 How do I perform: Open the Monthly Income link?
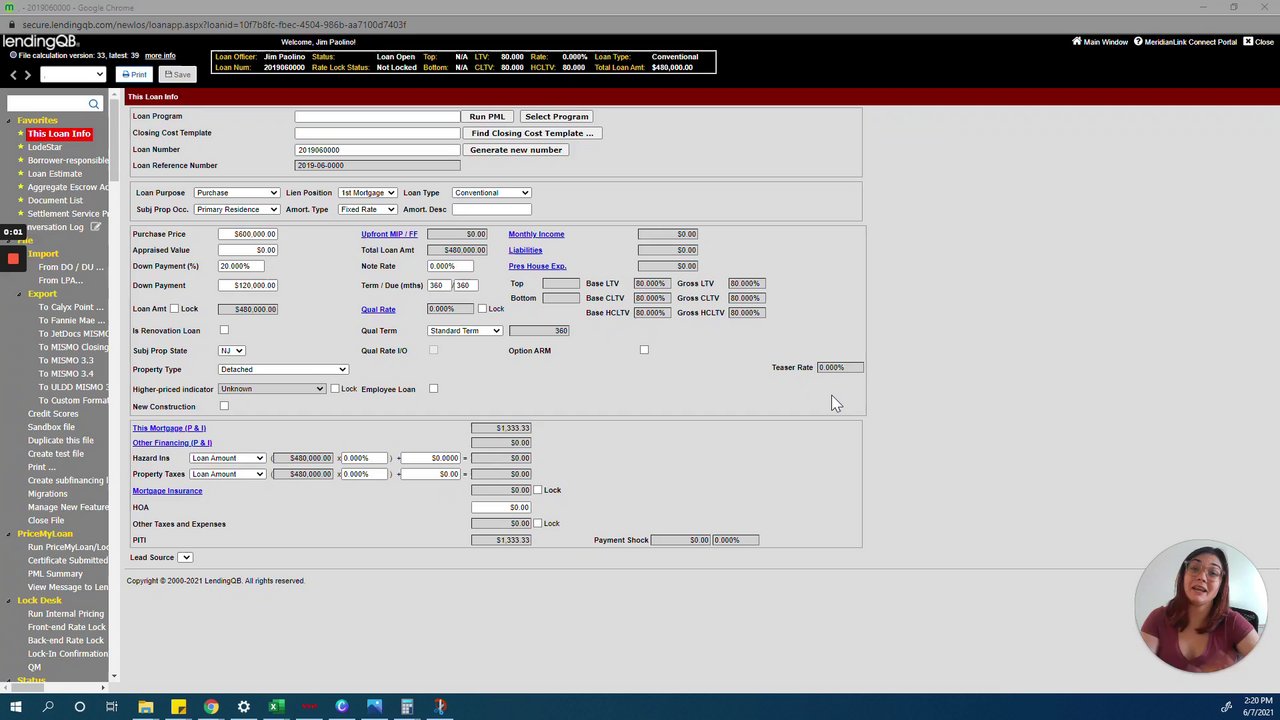coord(536,234)
